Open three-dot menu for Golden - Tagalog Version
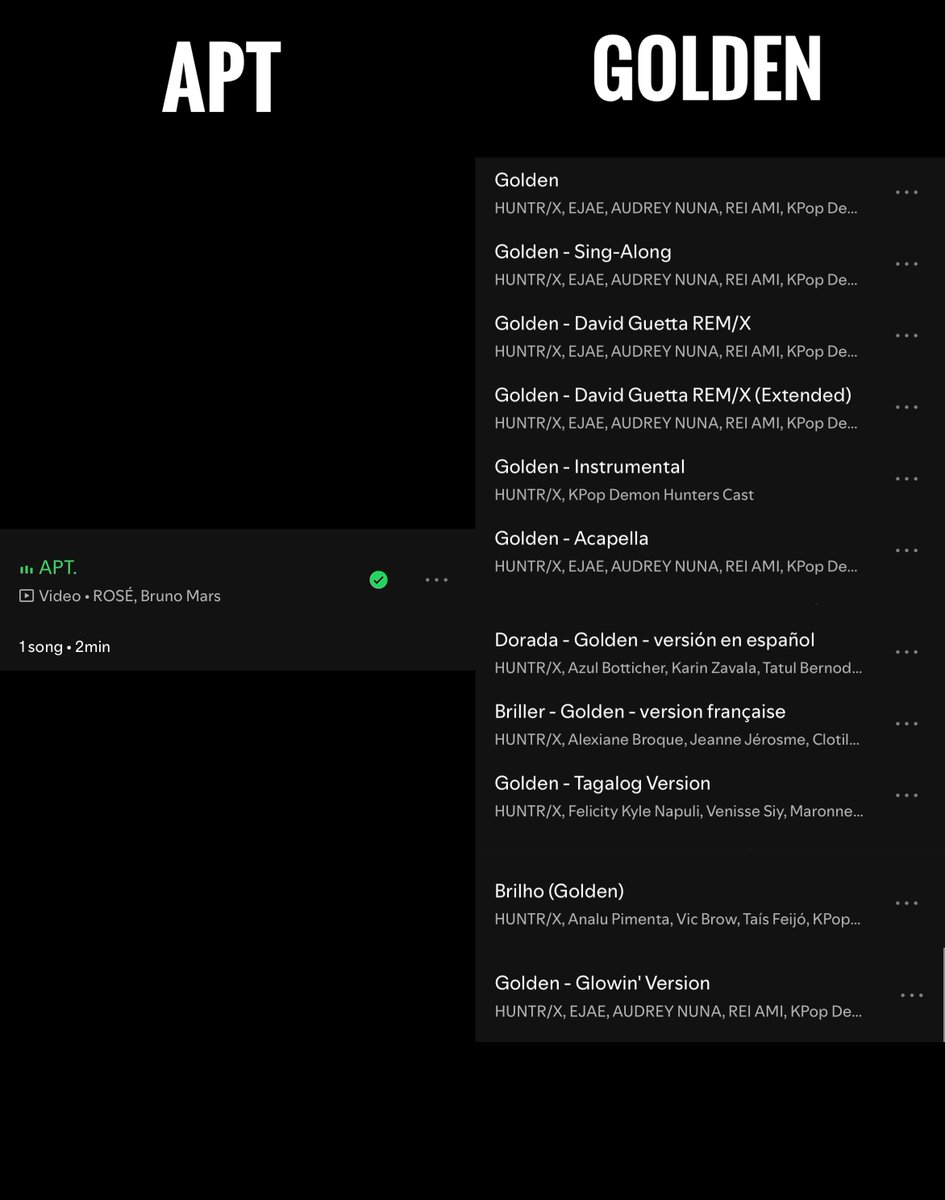Viewport: 945px width, 1200px height. click(906, 796)
